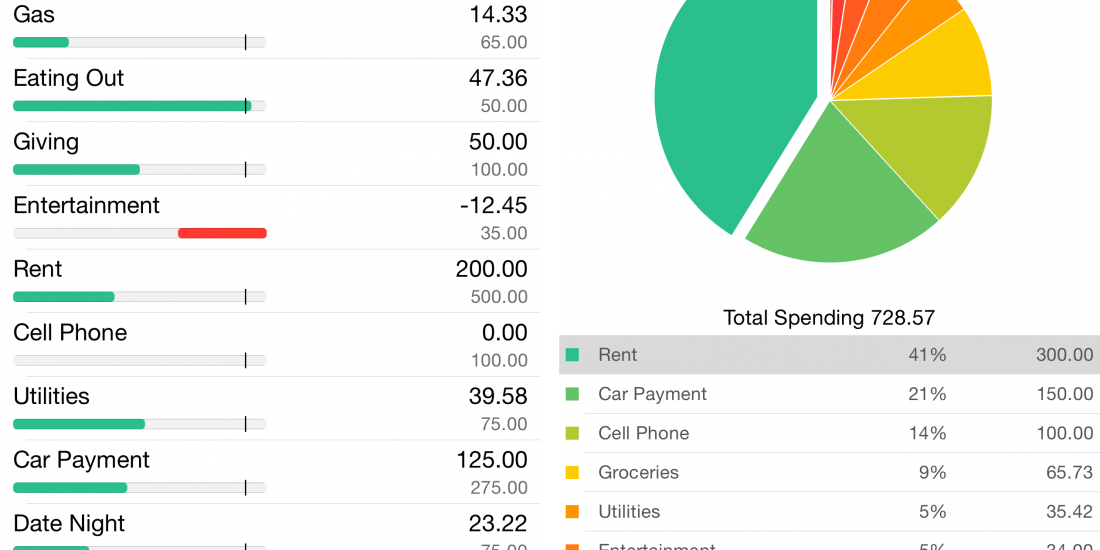Select the Rent 41% row in spending list
1100x550 pixels.
(x=829, y=355)
